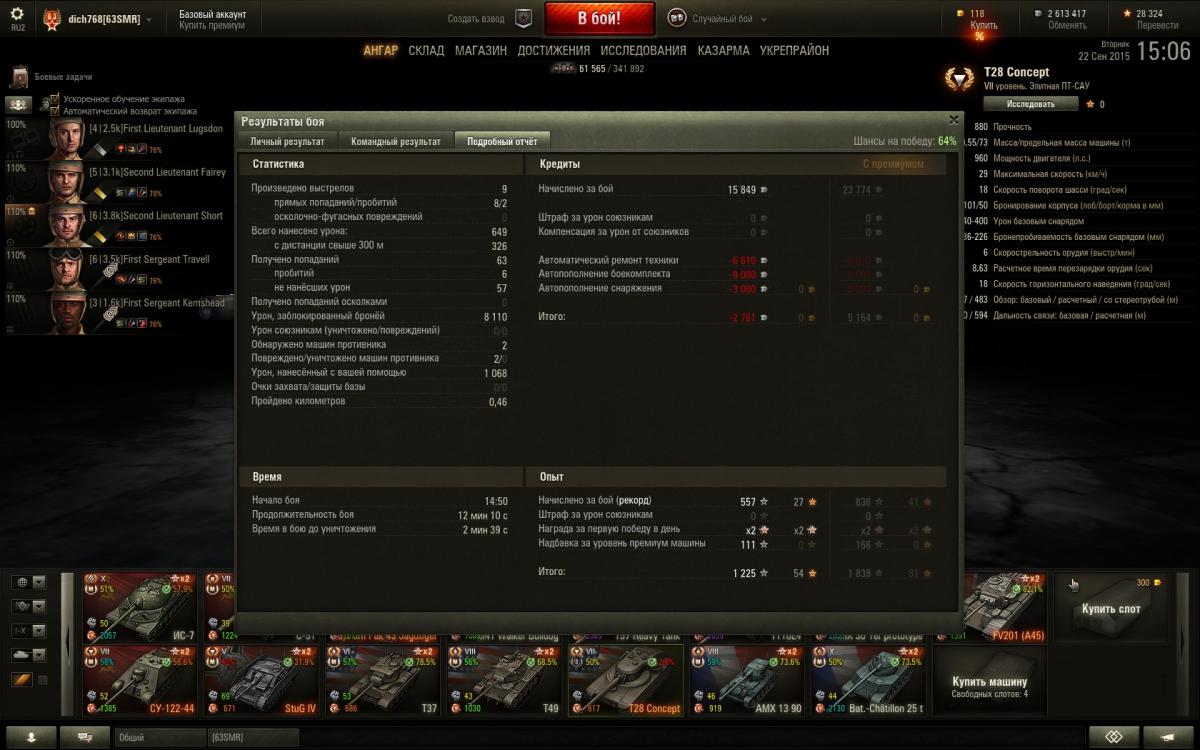This screenshot has height=750, width=1200.
Task: Switch to Подробный отчёт tab
Action: click(x=502, y=141)
